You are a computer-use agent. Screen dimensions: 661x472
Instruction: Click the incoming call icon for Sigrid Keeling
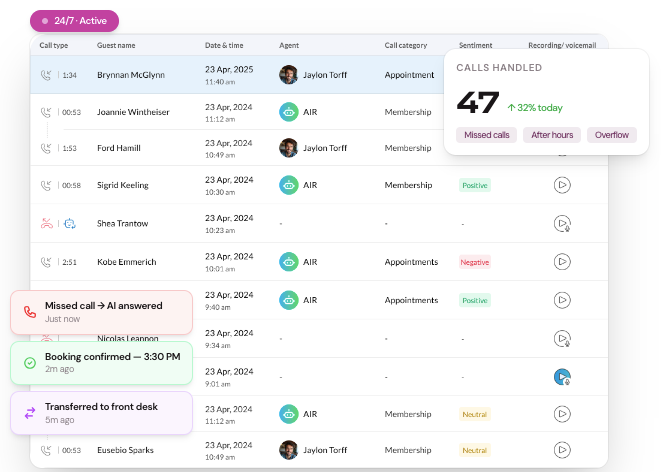[46, 185]
